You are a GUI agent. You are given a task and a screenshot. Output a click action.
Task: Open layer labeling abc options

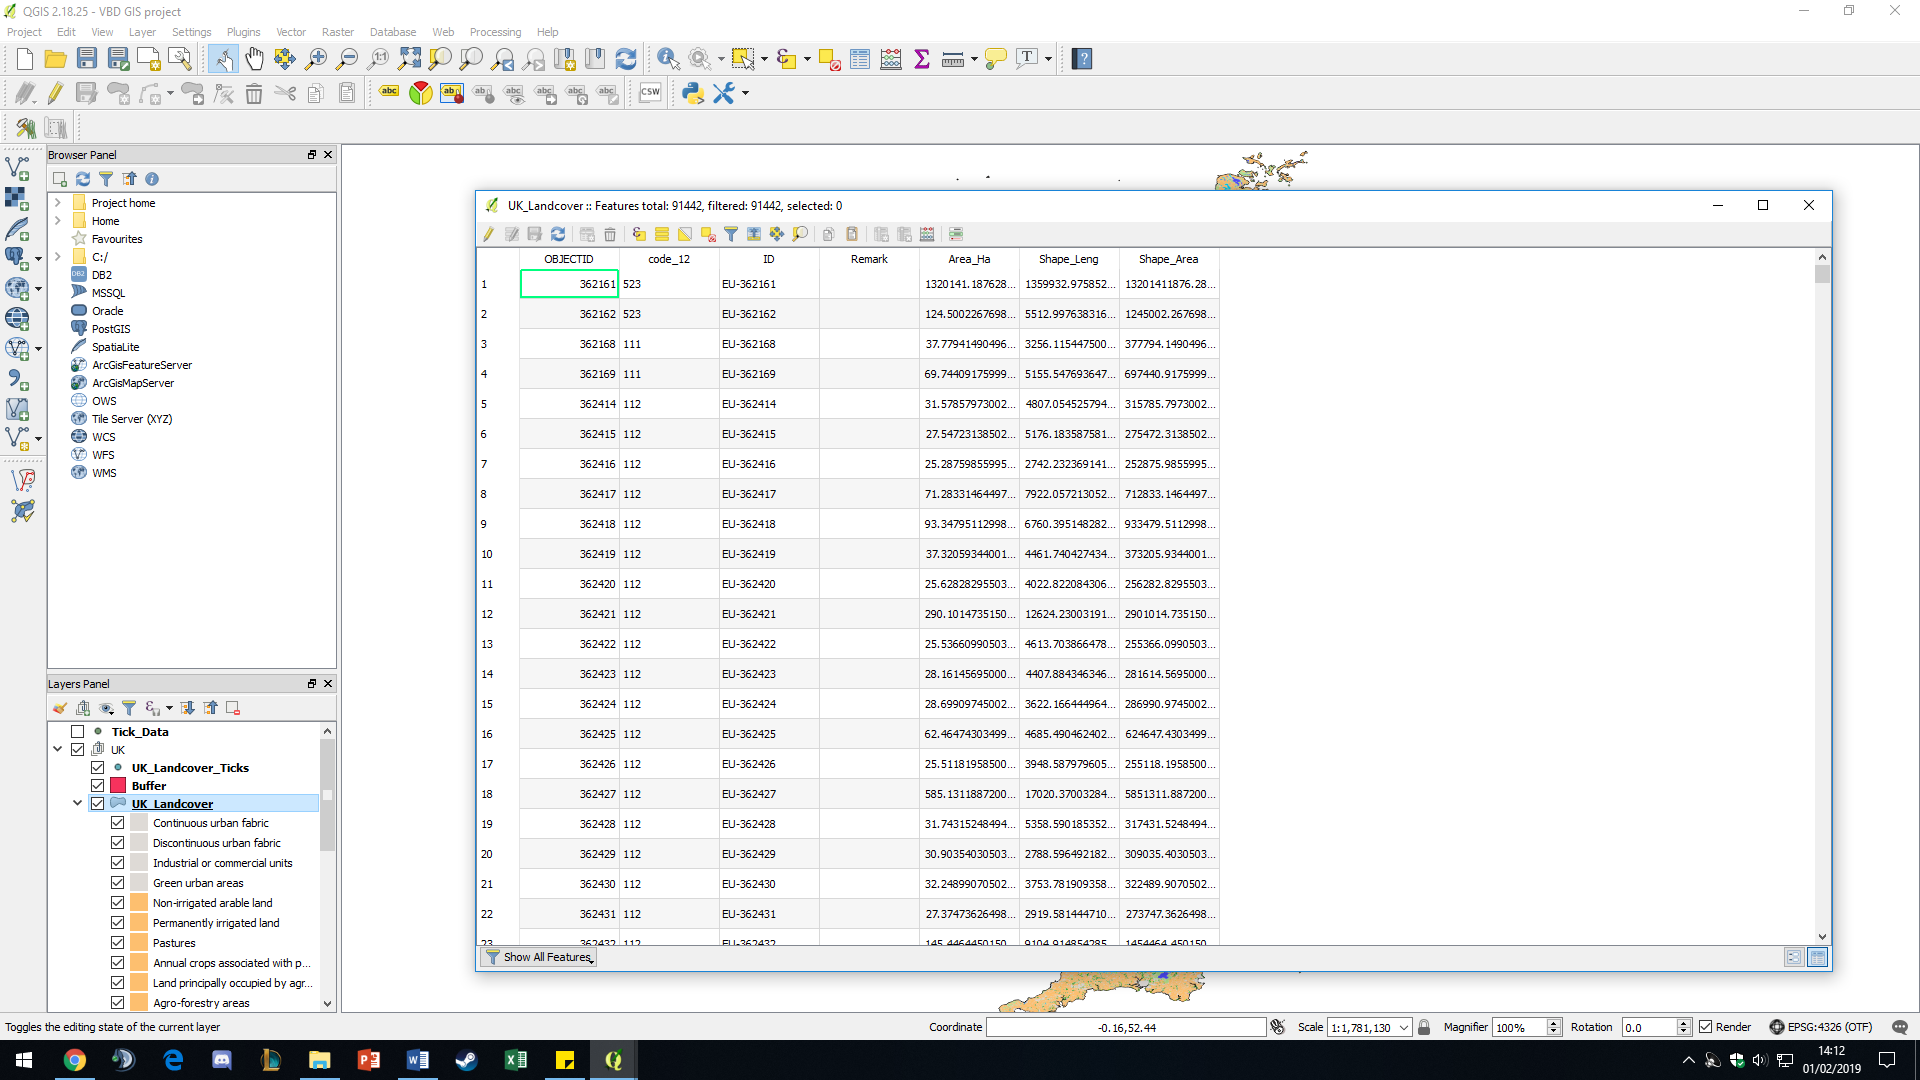389,93
